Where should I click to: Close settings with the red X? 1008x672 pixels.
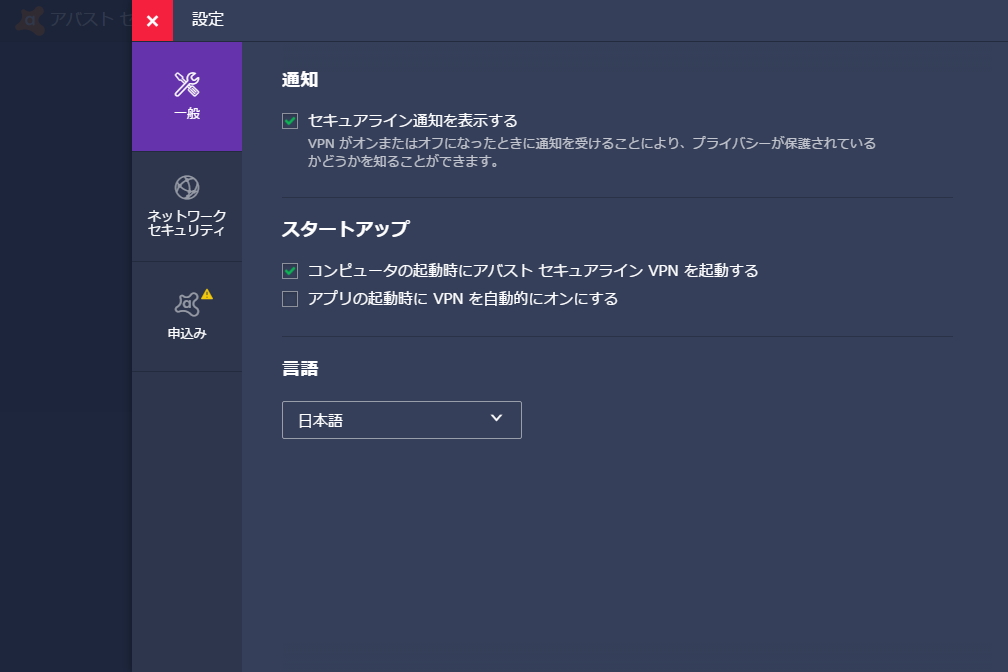pos(152,20)
